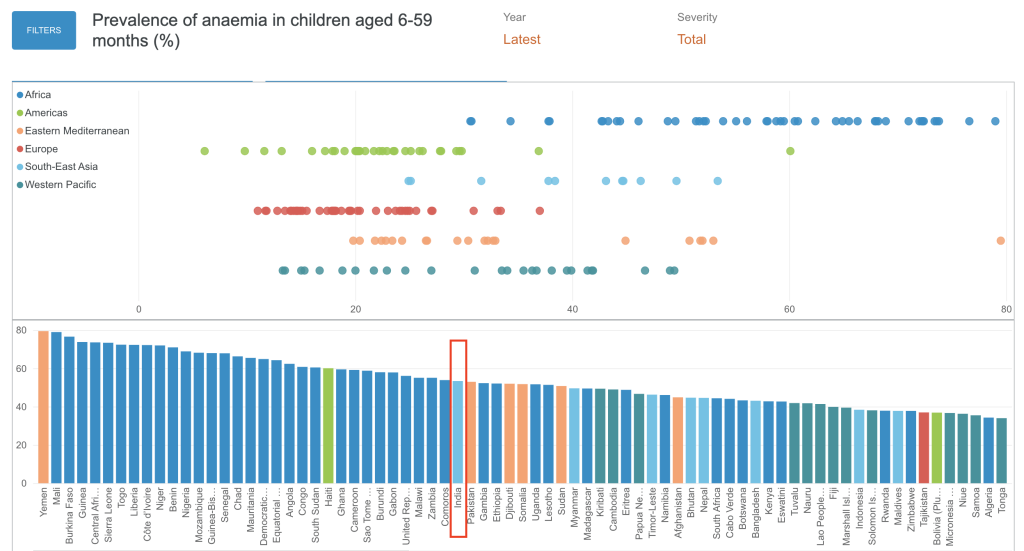This screenshot has width=1024, height=551.
Task: Click the leftmost green scatter dot
Action: (x=204, y=151)
